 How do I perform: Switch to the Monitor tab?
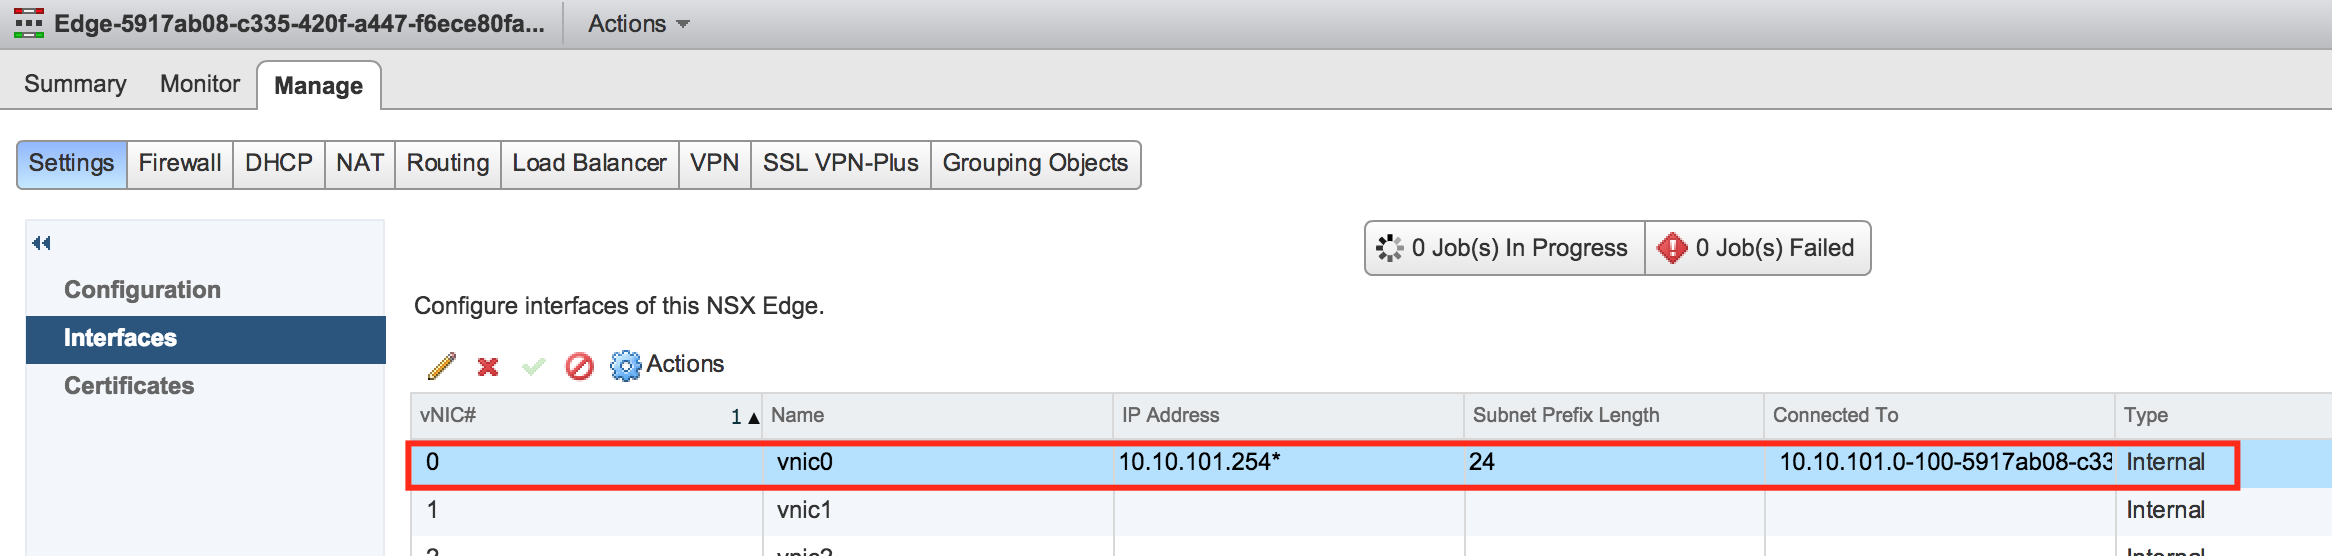point(200,84)
